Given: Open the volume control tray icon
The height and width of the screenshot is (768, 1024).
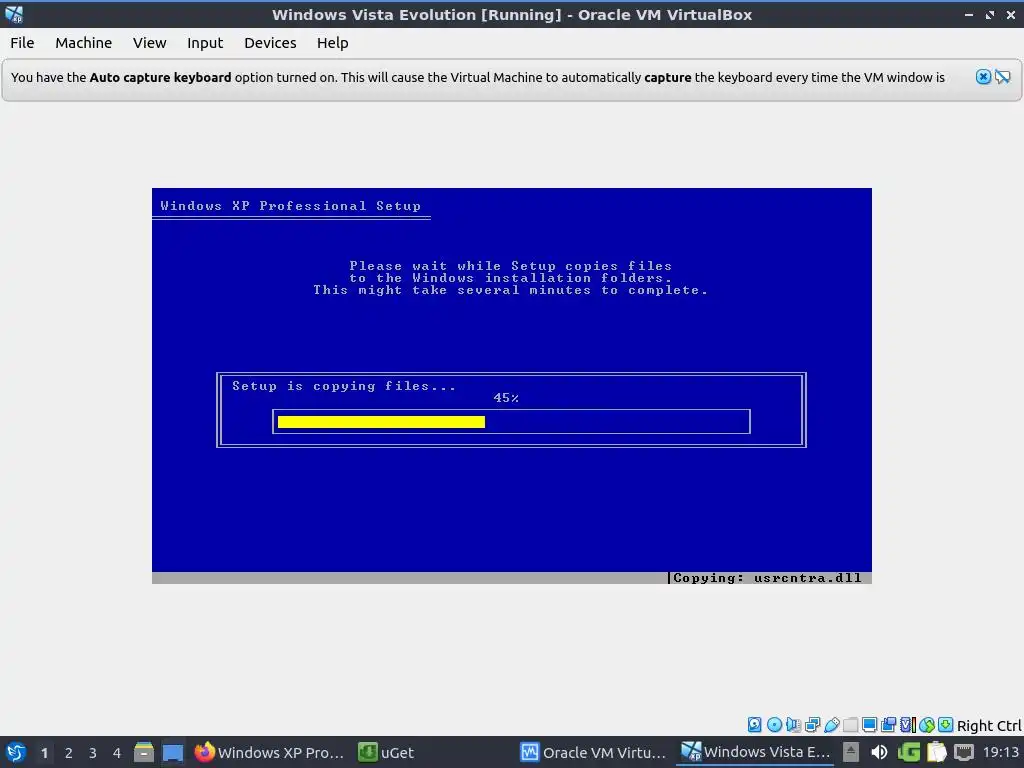Looking at the screenshot, I should coord(879,752).
